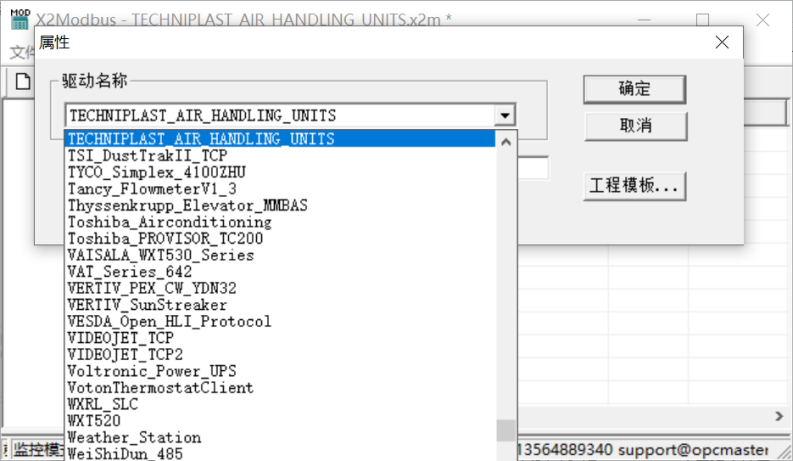This screenshot has height=461, width=793.
Task: Select VAT_Series_642 driver
Action: pos(281,272)
